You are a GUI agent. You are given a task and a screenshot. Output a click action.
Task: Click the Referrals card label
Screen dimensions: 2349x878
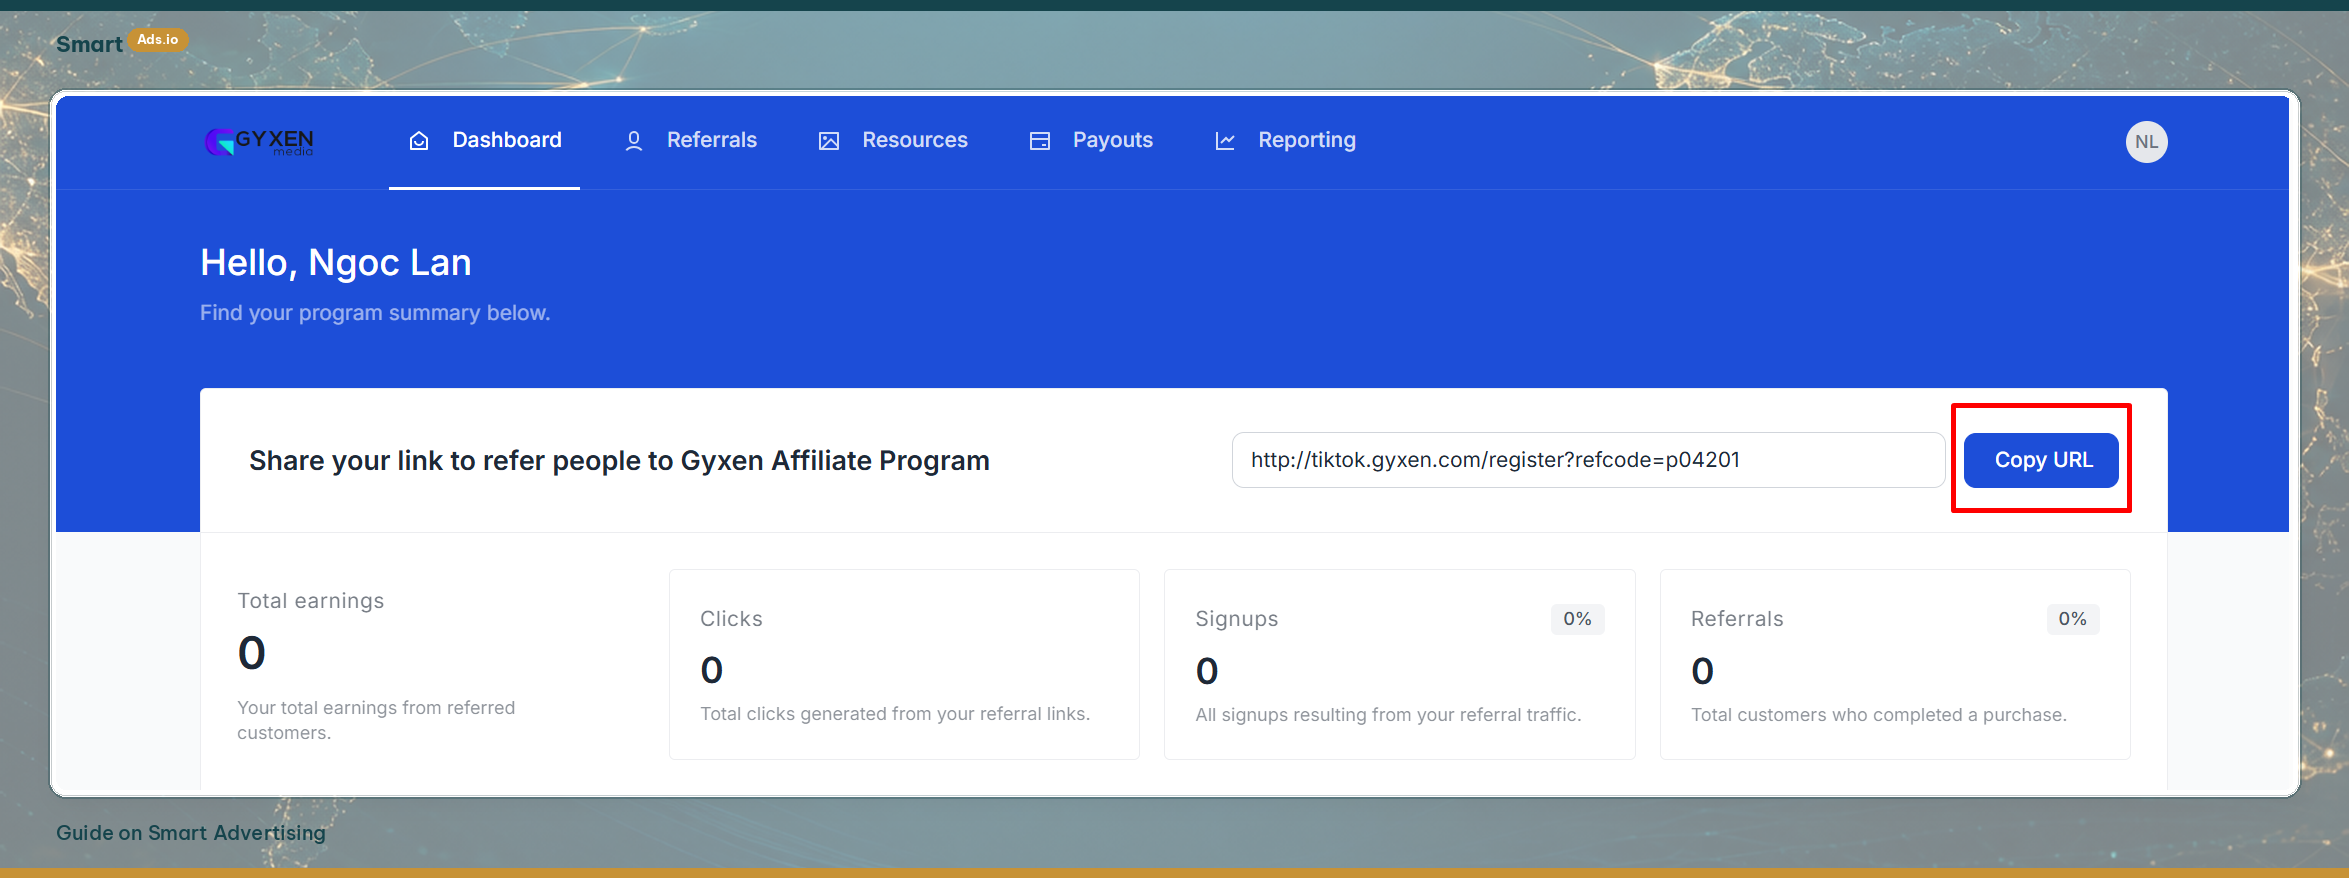pos(1737,619)
